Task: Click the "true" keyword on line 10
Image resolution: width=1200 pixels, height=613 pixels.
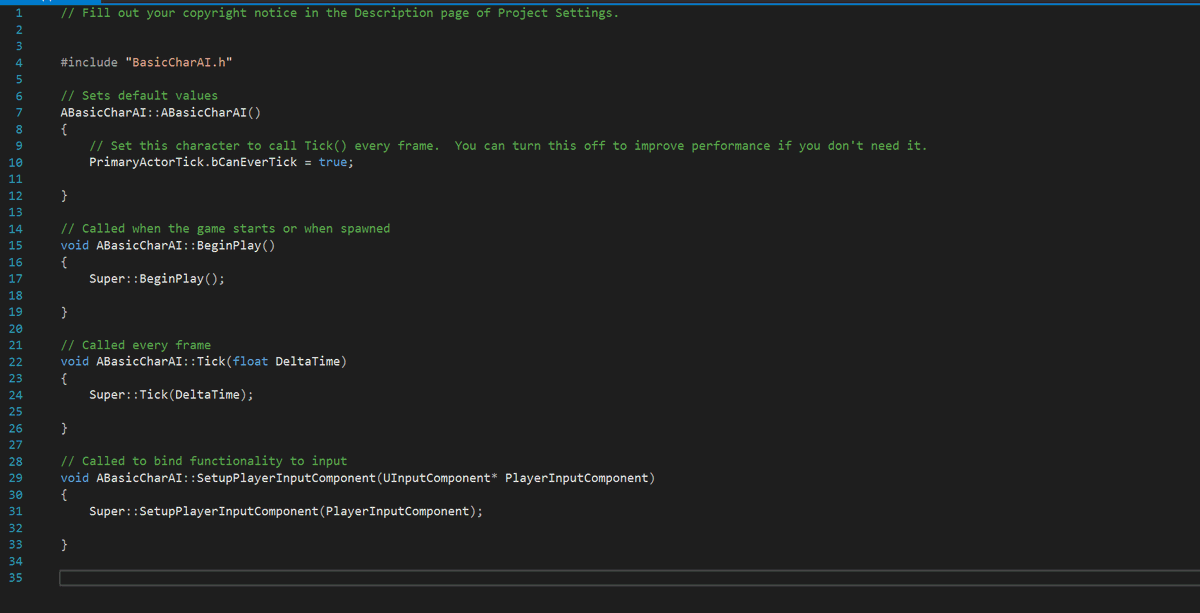Action: 333,162
